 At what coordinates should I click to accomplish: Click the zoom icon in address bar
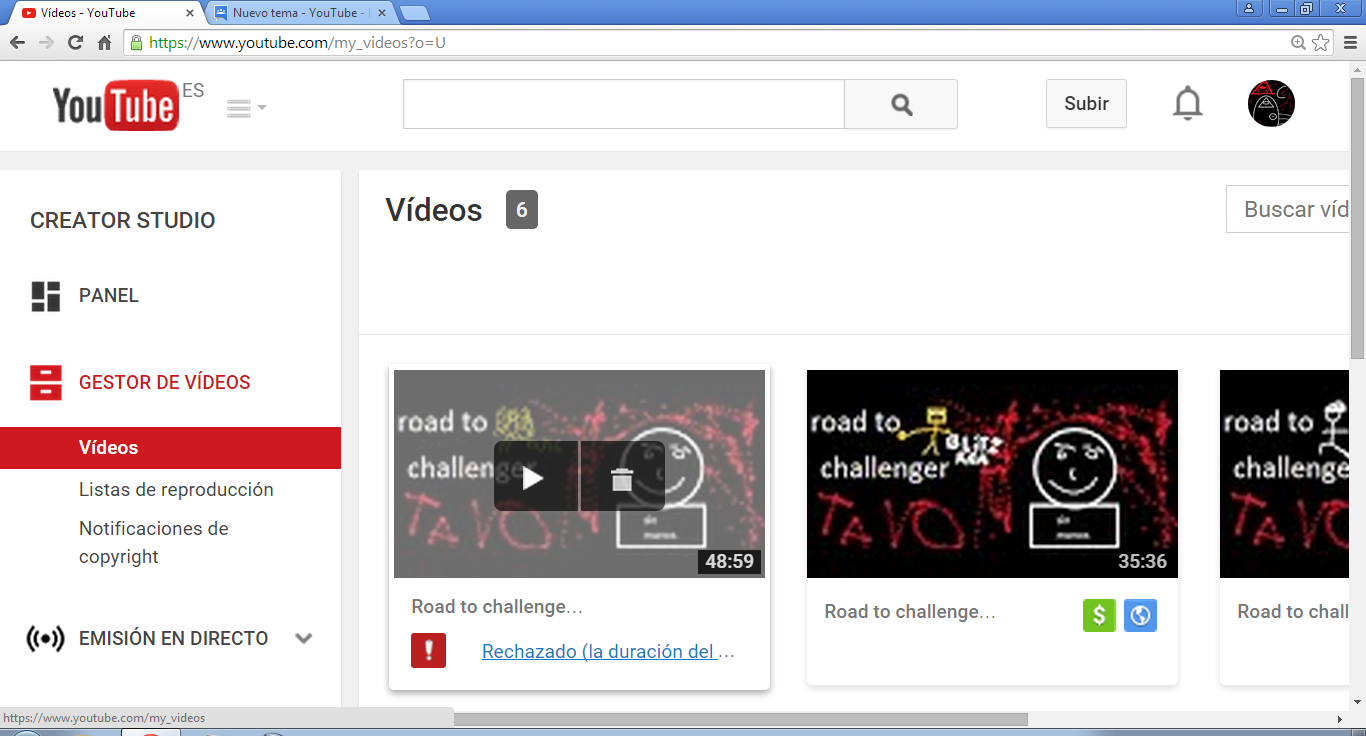[x=1298, y=43]
